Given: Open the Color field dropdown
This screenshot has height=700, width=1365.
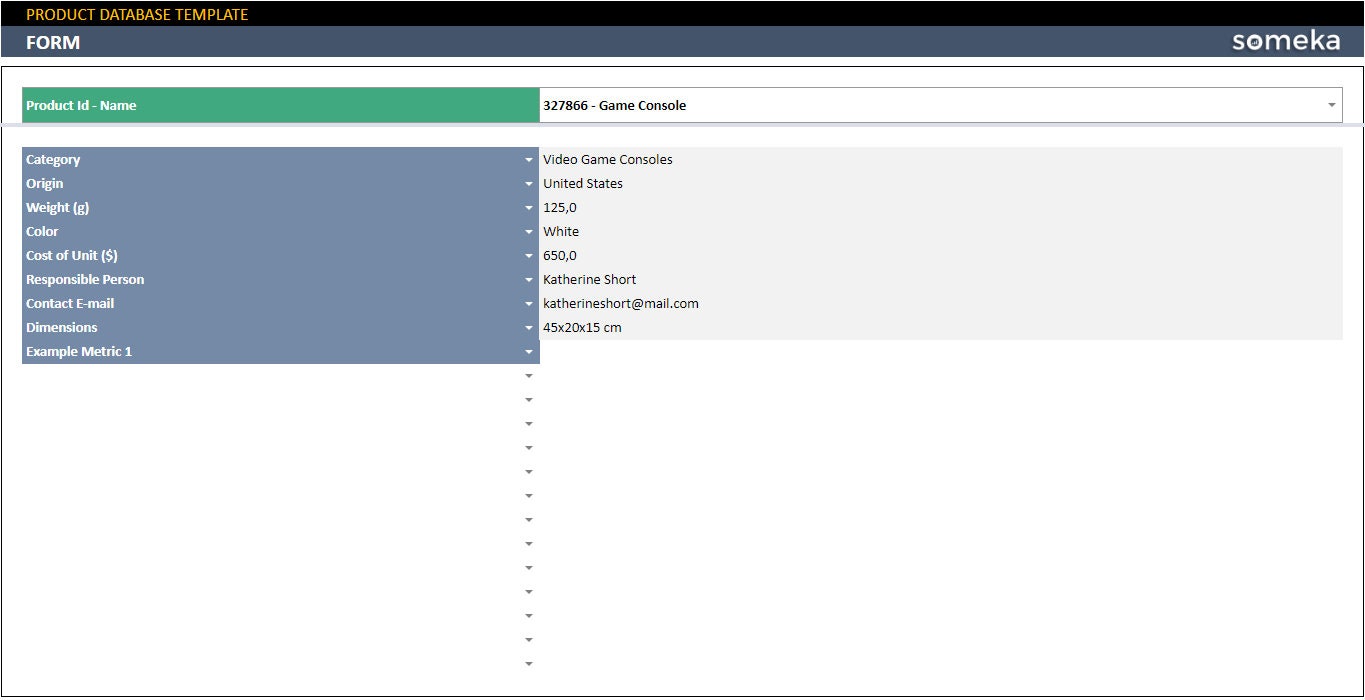Looking at the screenshot, I should [529, 231].
